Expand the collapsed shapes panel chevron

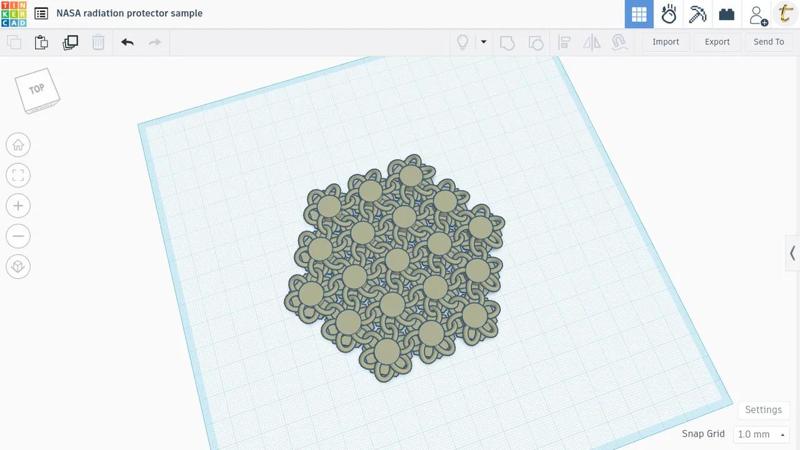tap(792, 253)
